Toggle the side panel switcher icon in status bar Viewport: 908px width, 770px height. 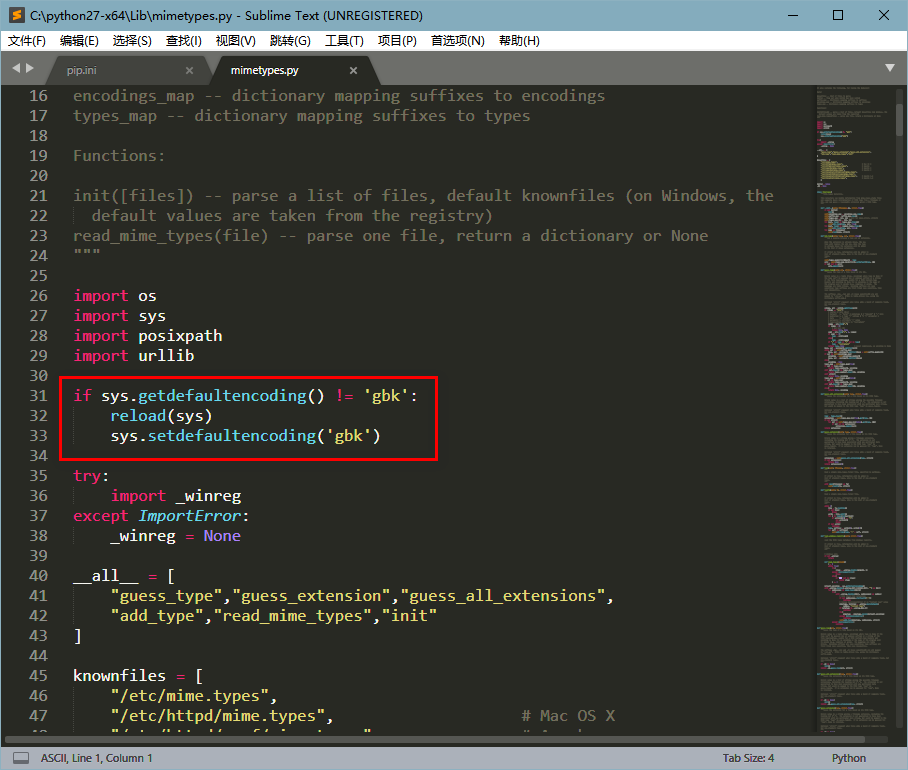point(21,758)
